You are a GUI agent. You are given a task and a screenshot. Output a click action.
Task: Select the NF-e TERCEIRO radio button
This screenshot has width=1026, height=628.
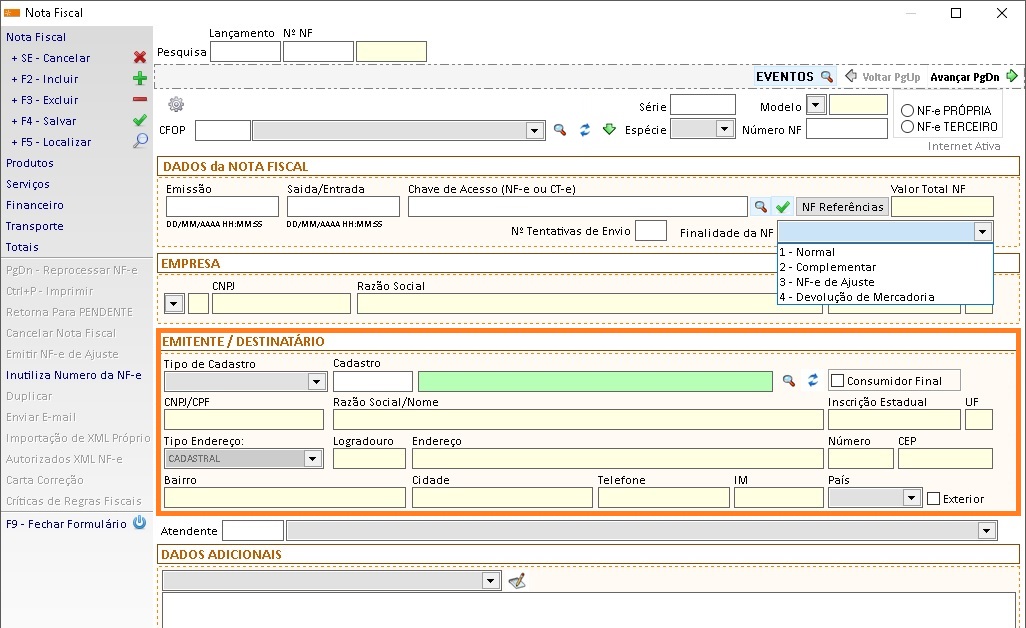[x=908, y=127]
